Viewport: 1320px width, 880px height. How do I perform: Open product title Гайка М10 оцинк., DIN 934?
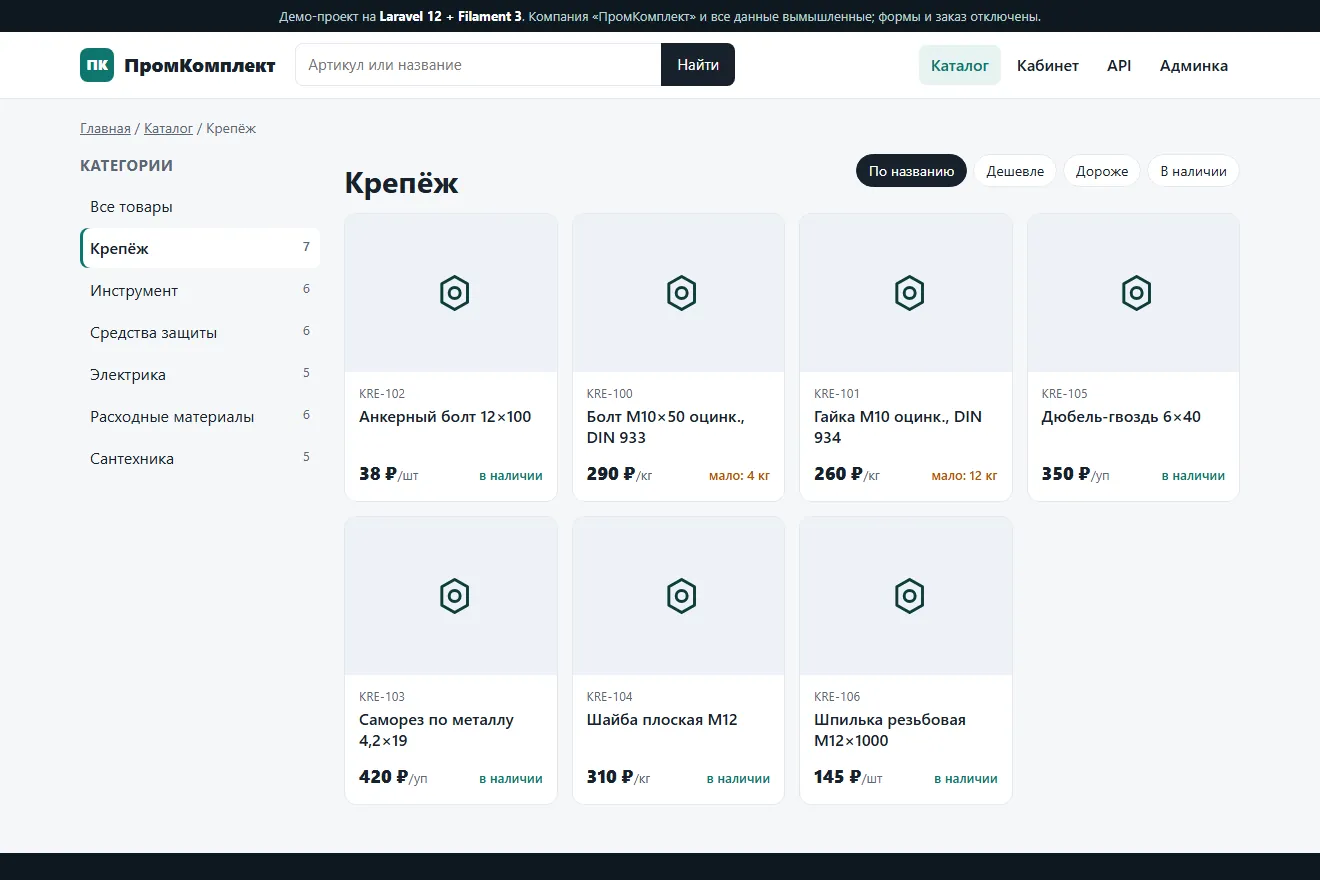tap(898, 427)
